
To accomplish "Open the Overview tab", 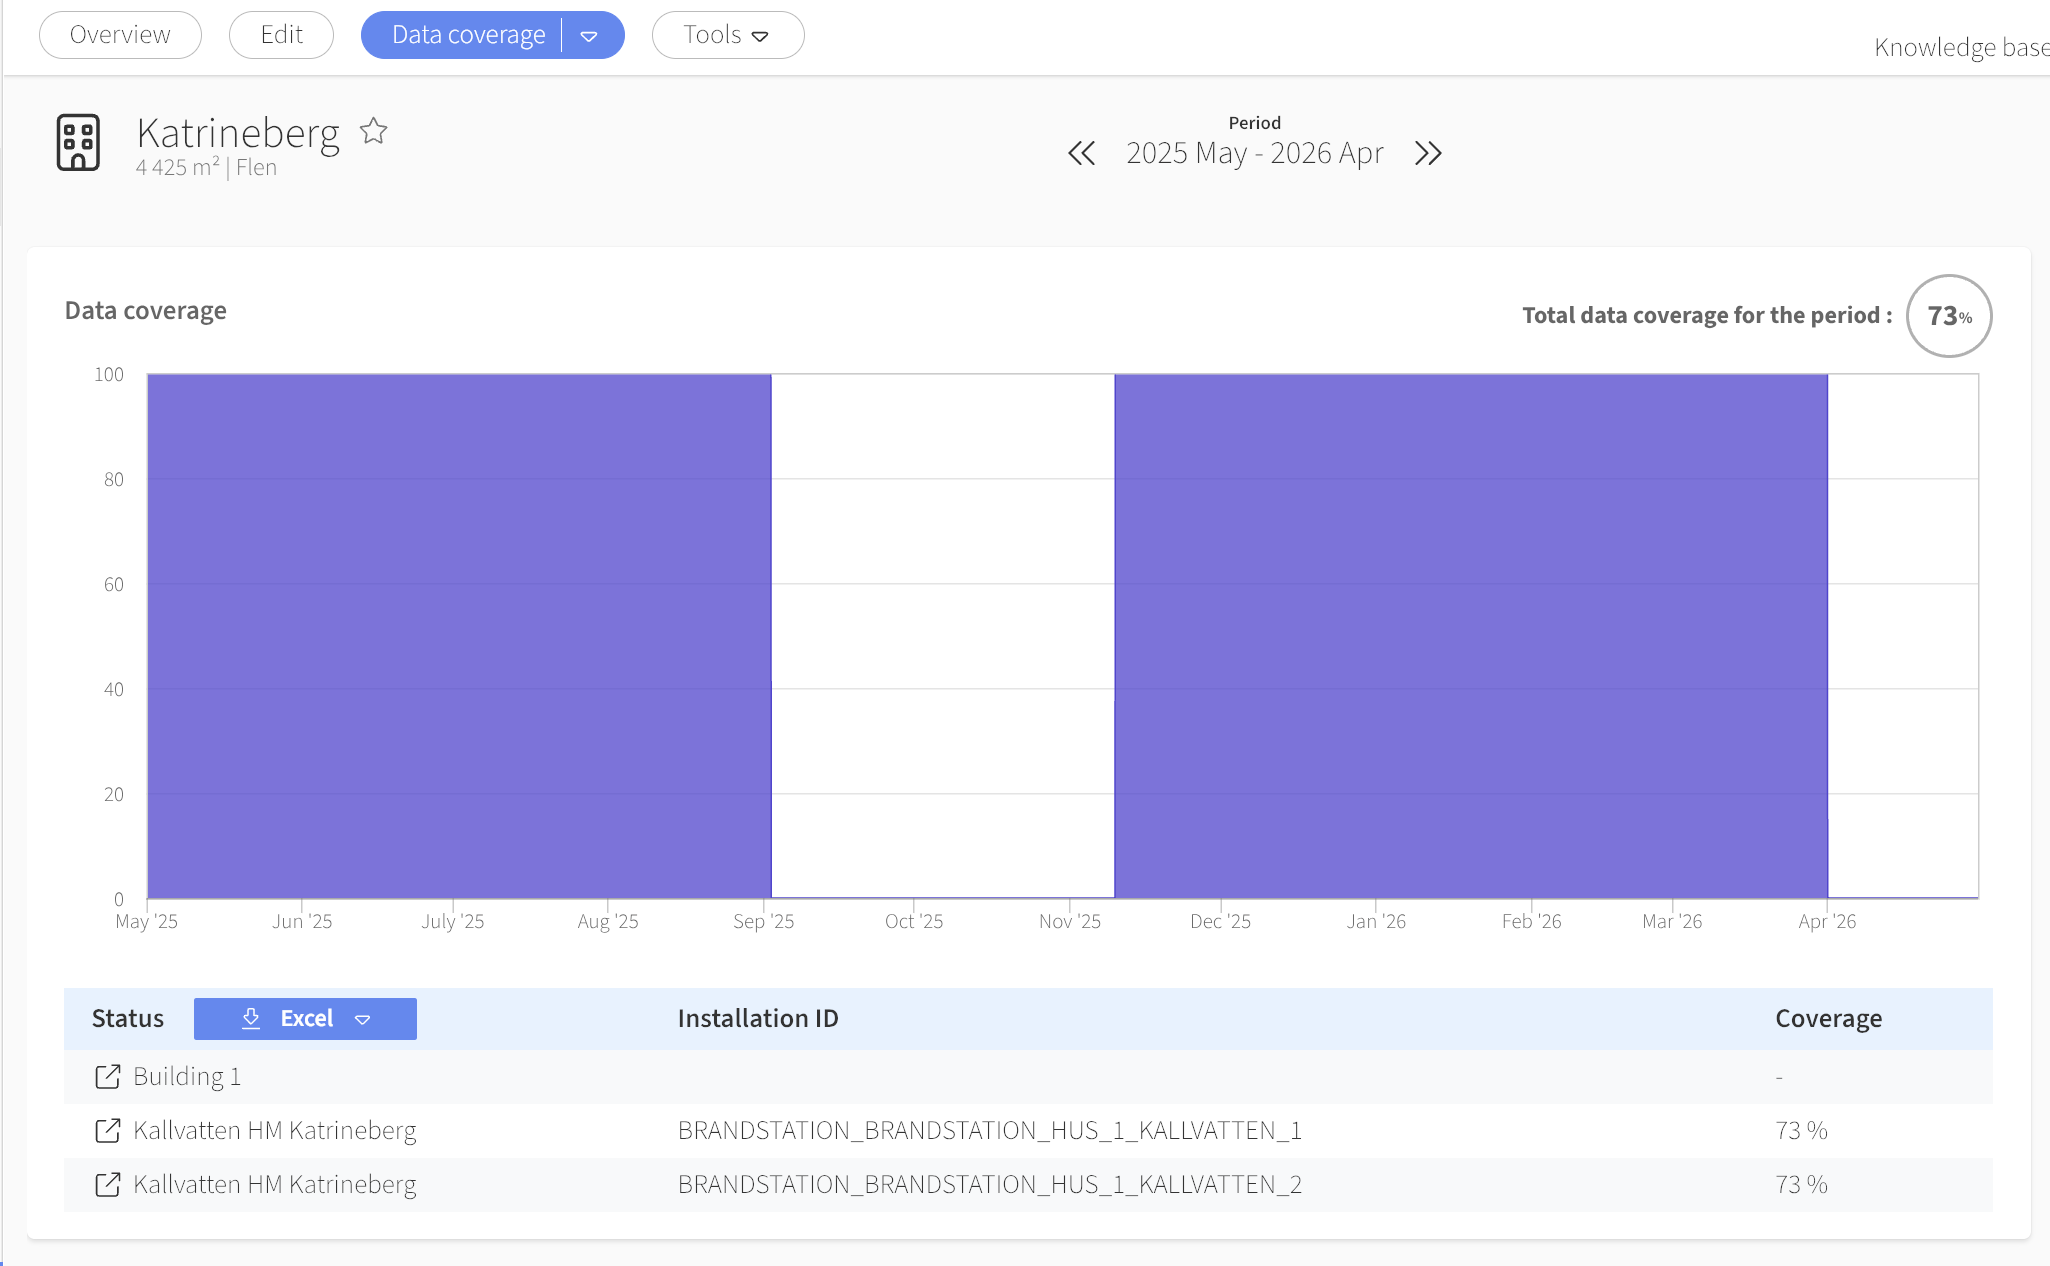I will (120, 35).
